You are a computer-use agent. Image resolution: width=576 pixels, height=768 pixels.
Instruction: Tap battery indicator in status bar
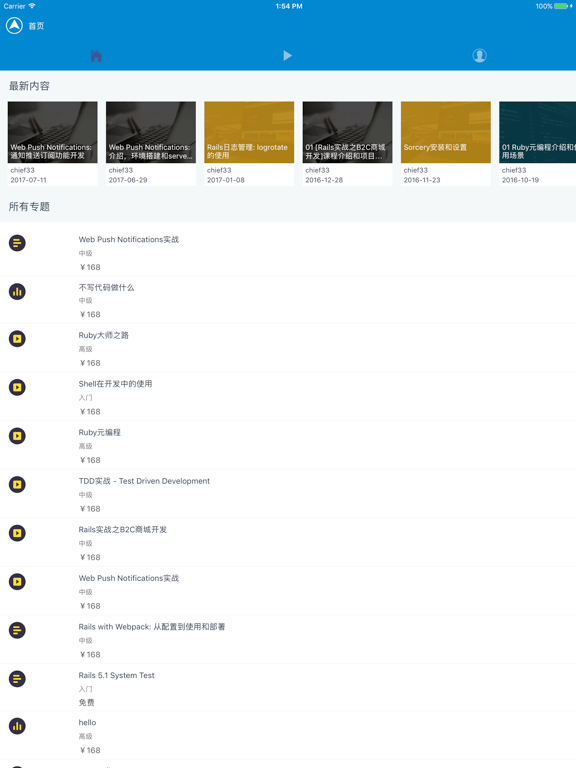click(563, 6)
